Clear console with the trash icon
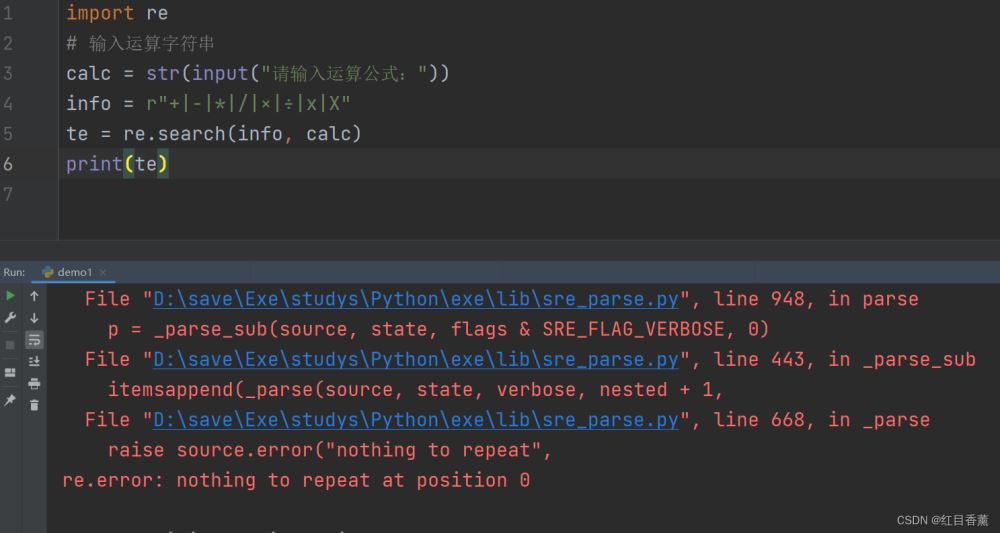 click(34, 405)
